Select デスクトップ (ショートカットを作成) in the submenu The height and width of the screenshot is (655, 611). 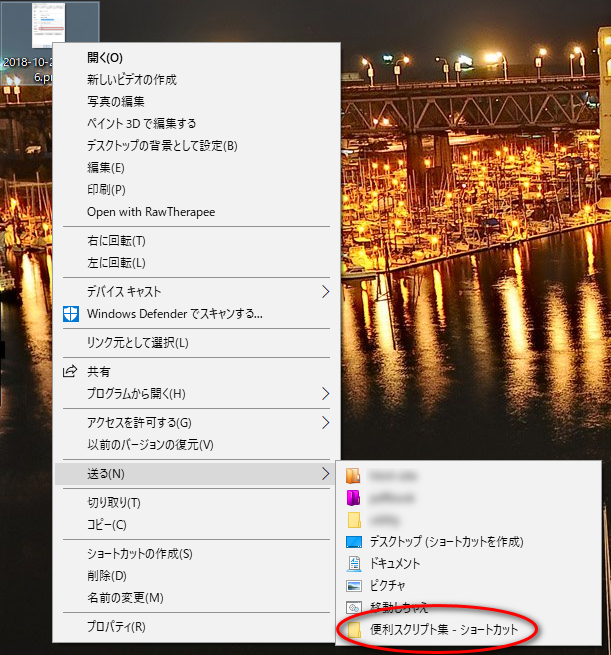tap(446, 542)
